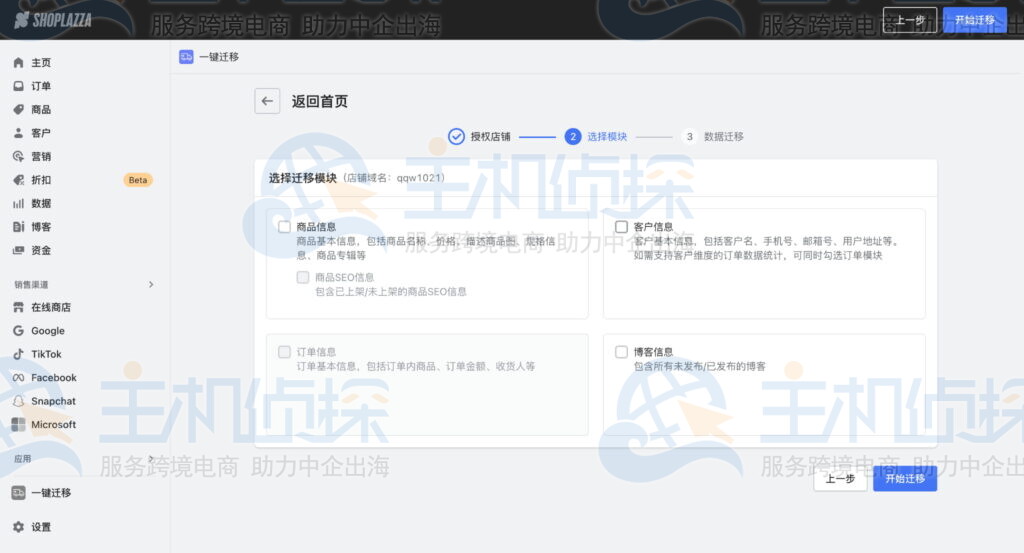
Task: Open the 折扣 discount icon
Action: pyautogui.click(x=18, y=180)
